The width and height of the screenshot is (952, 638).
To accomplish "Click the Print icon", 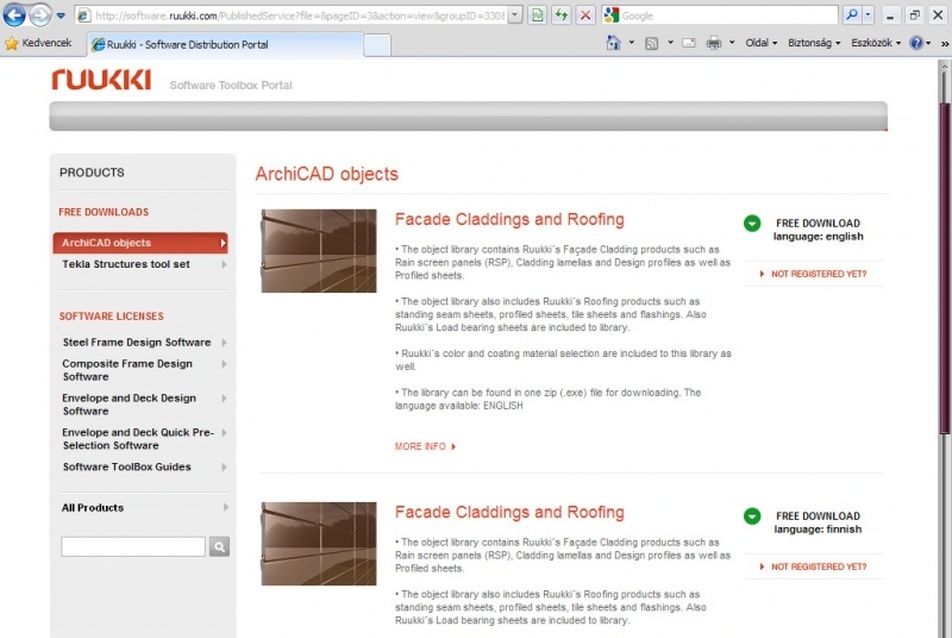I will tap(714, 42).
